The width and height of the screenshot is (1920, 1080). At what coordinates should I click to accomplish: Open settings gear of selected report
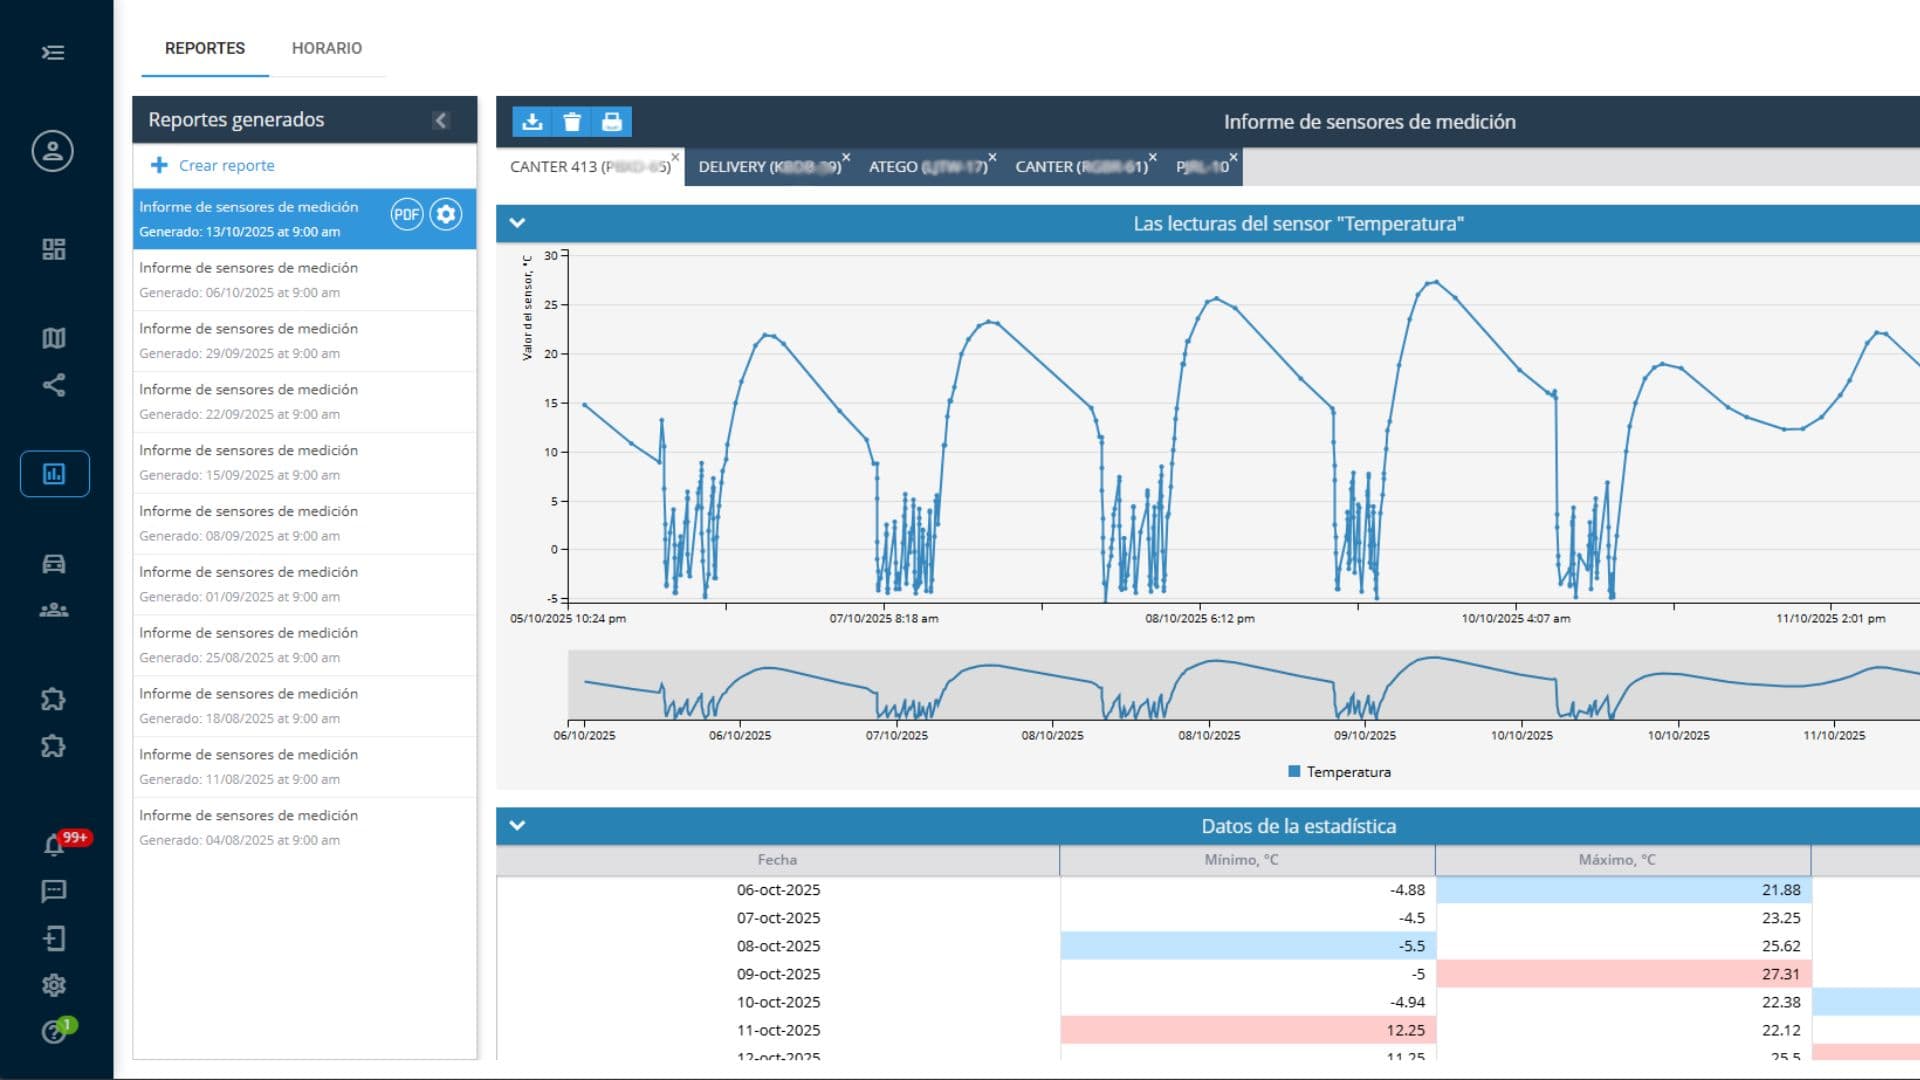coord(446,214)
